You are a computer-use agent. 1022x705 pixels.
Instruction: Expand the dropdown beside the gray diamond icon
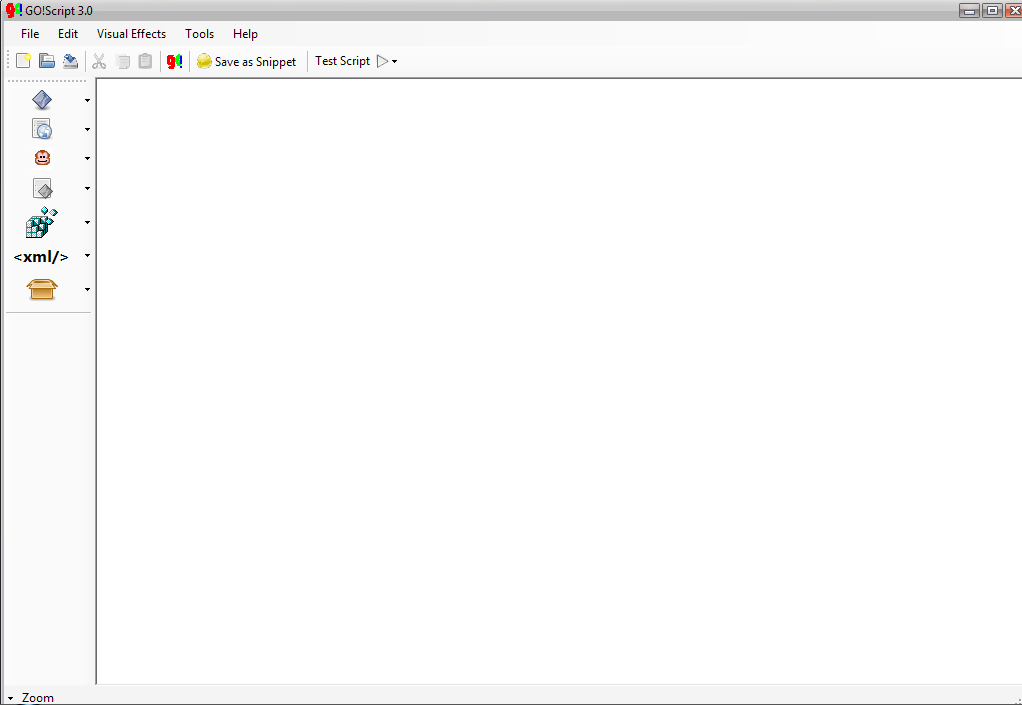click(x=87, y=188)
